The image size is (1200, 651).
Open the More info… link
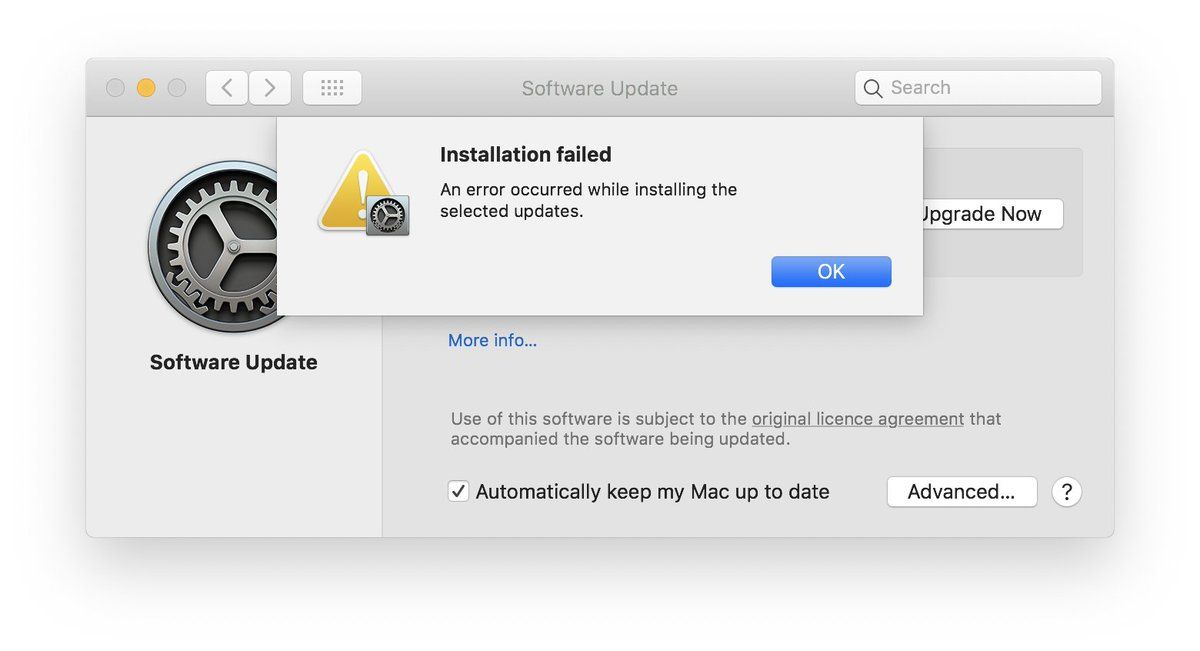492,341
